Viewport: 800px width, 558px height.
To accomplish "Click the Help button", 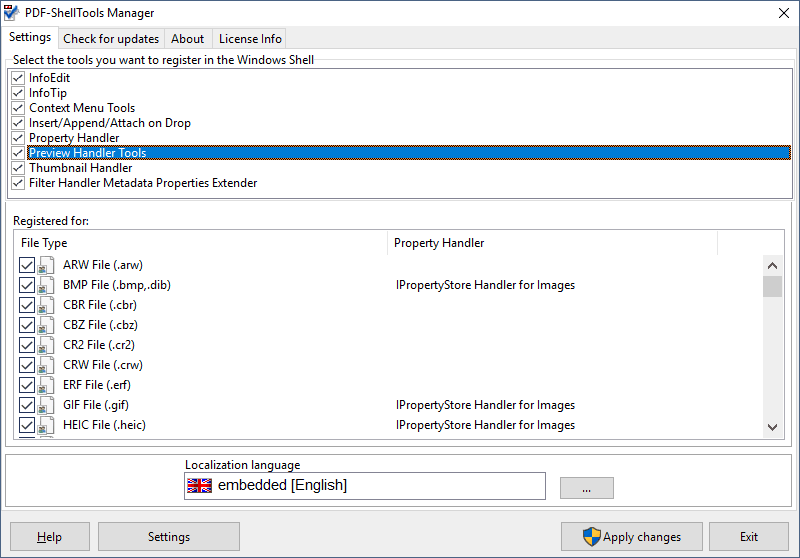I will tap(50, 537).
